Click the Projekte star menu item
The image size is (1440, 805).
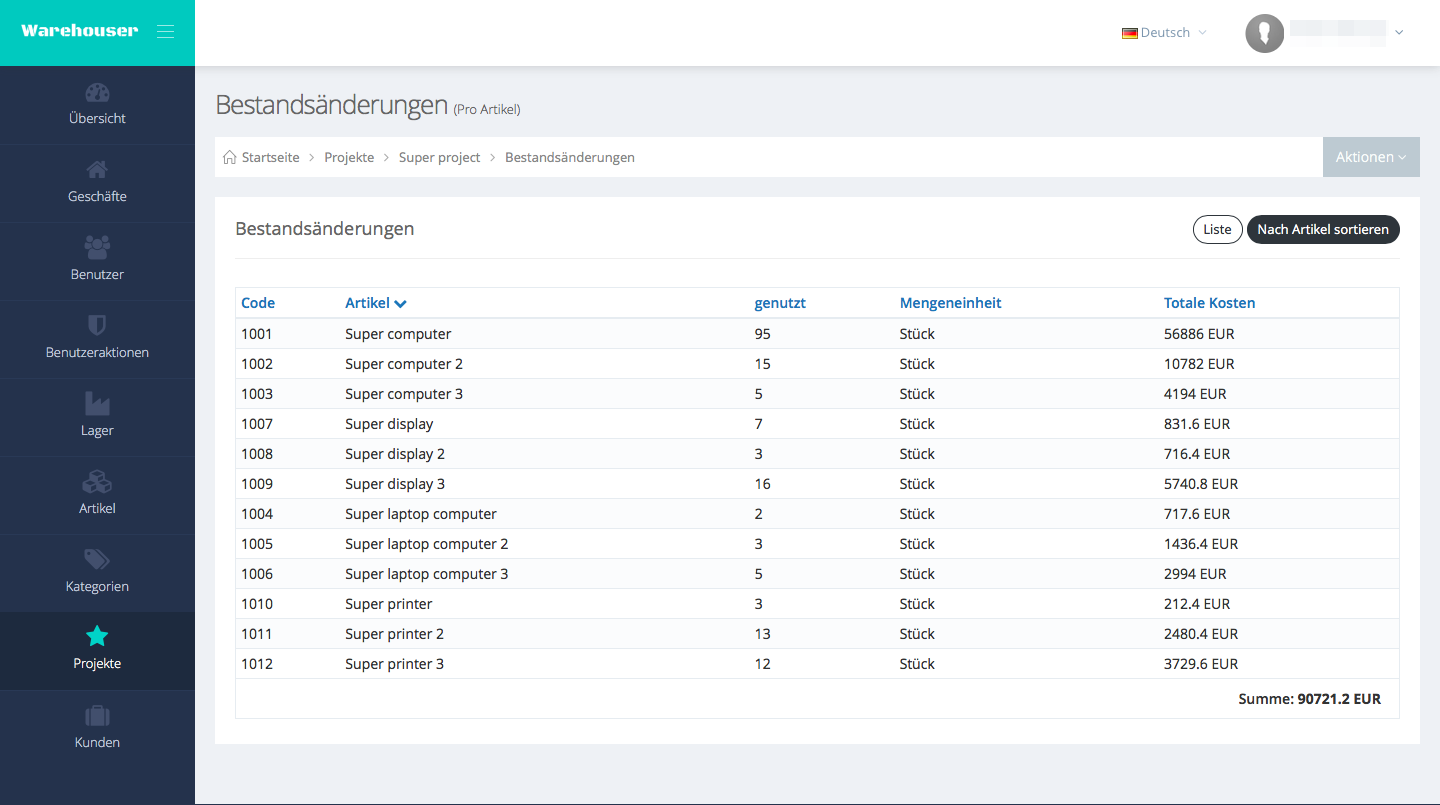pos(97,648)
